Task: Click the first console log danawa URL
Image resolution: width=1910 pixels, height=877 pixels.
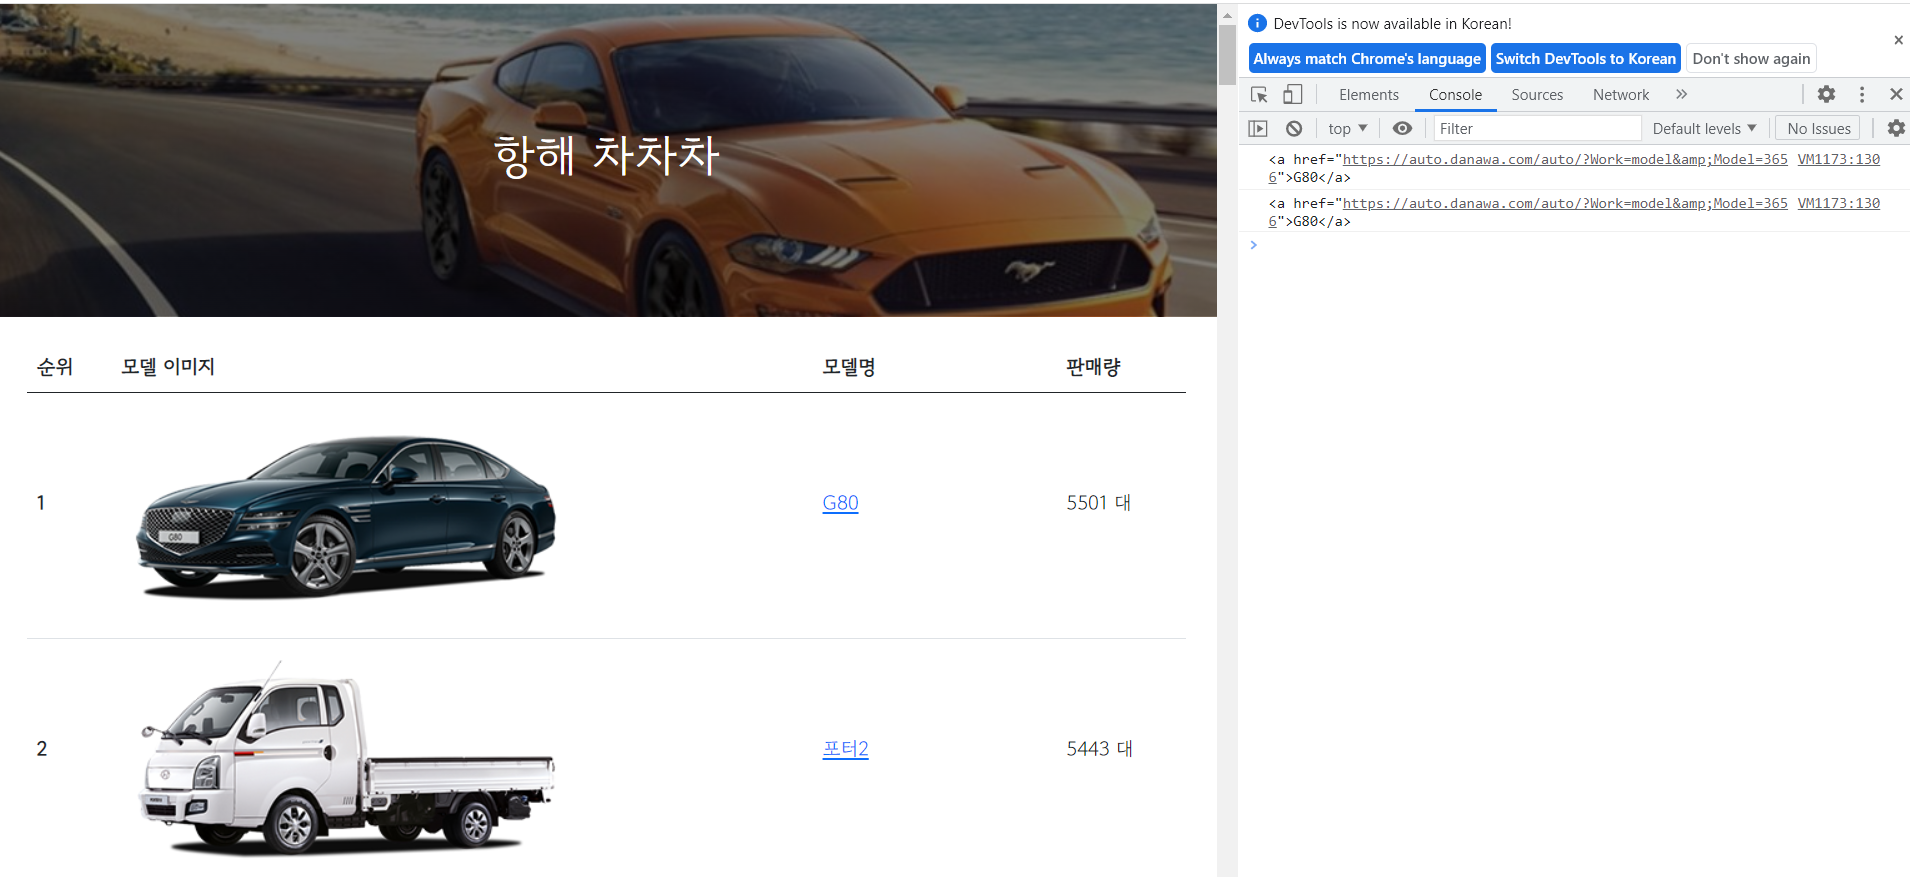Action: click(1564, 159)
